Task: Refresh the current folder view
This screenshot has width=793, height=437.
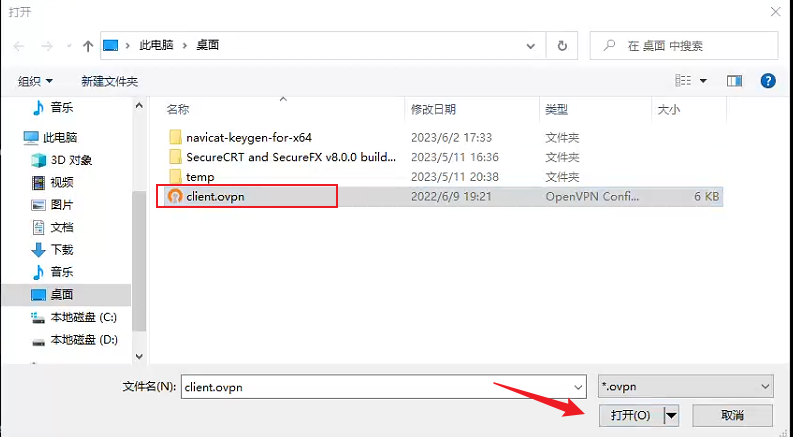Action: click(564, 46)
